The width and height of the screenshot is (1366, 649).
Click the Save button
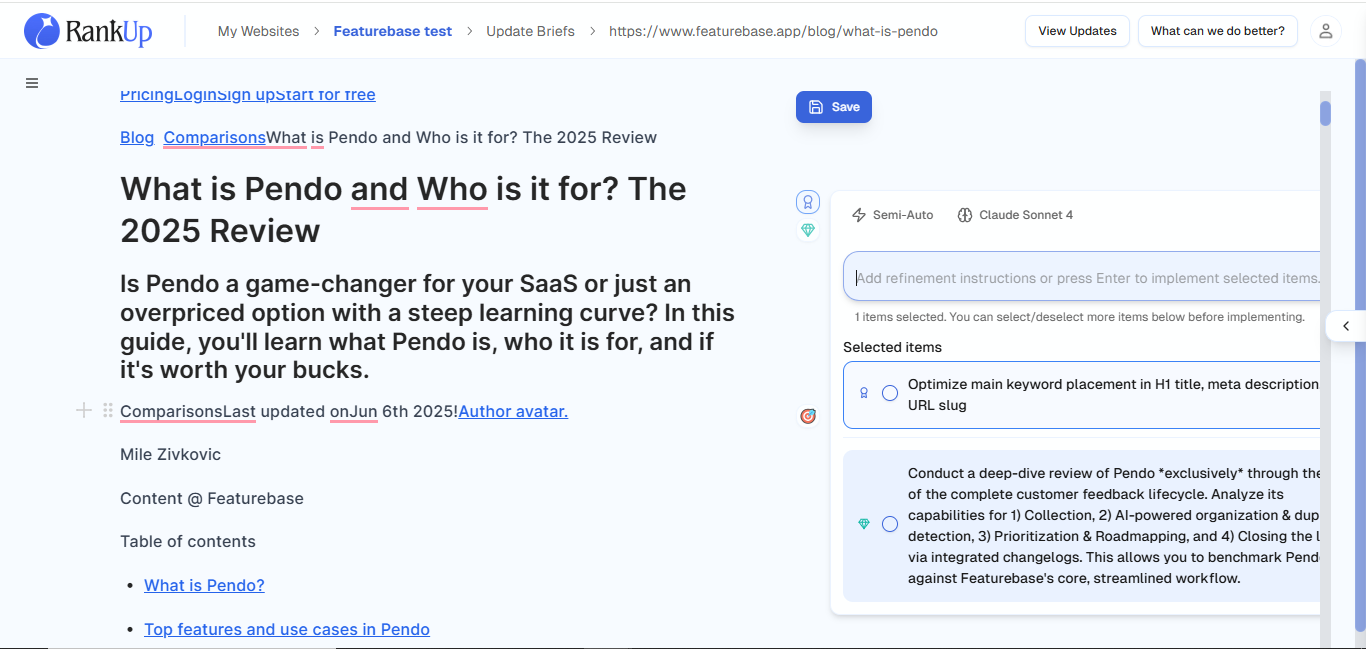click(x=834, y=107)
